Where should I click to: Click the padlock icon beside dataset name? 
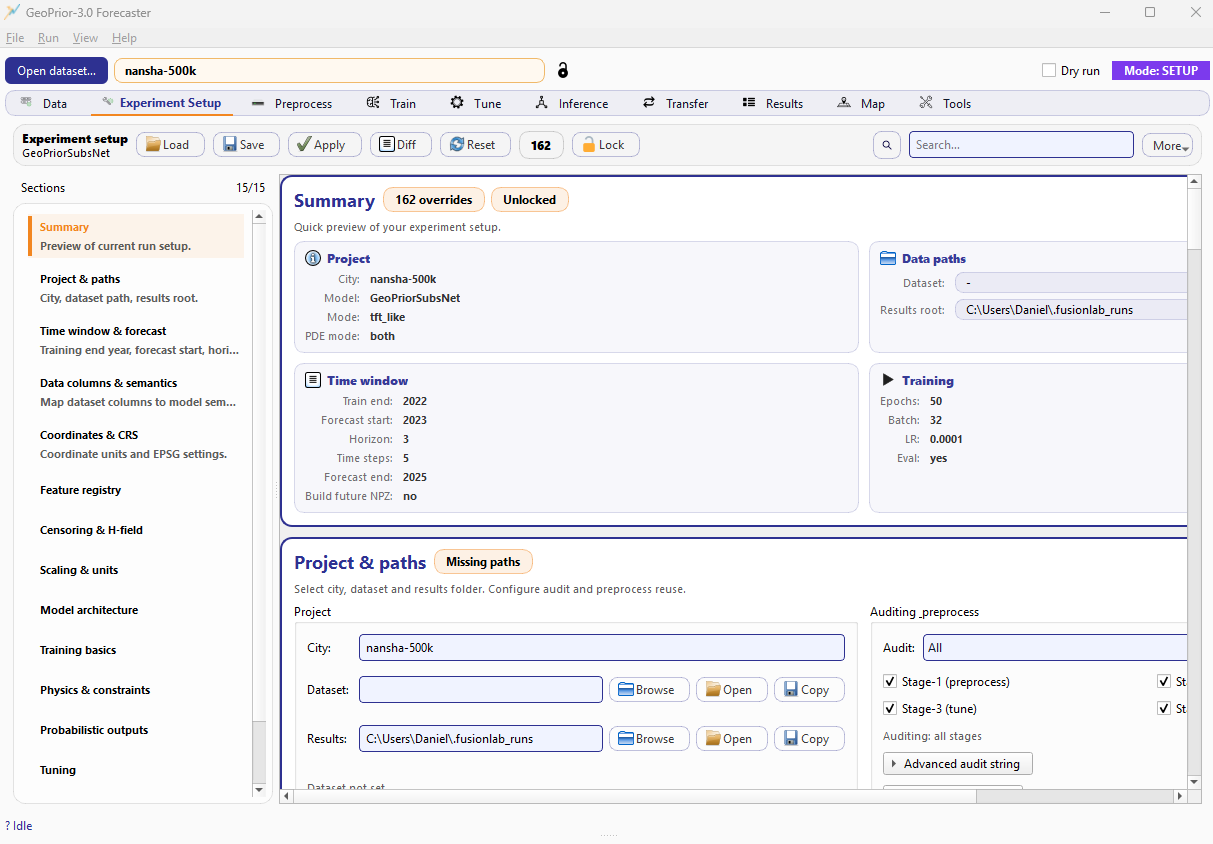[x=563, y=71]
